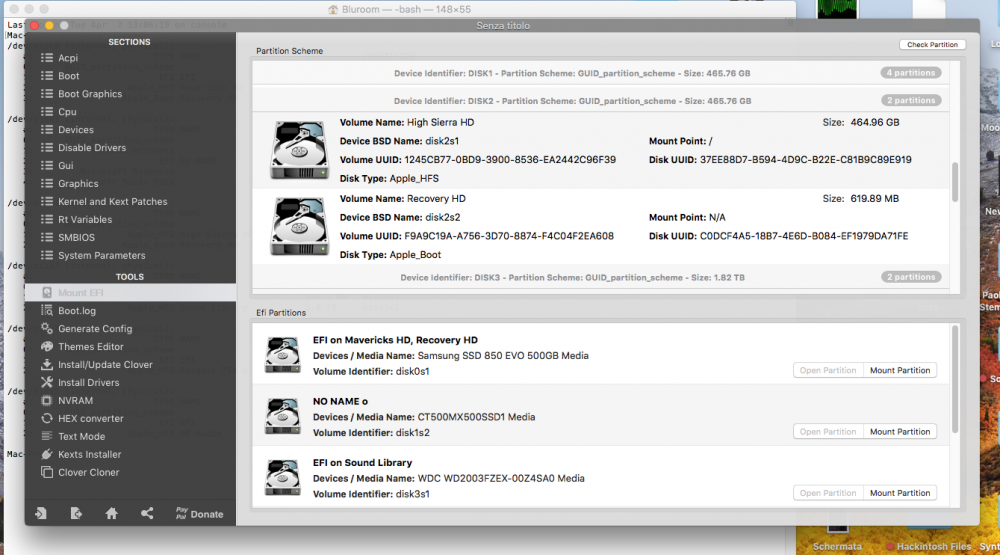Click High Sierra HD Volume UUID value
The image size is (1000, 555).
coord(510,159)
